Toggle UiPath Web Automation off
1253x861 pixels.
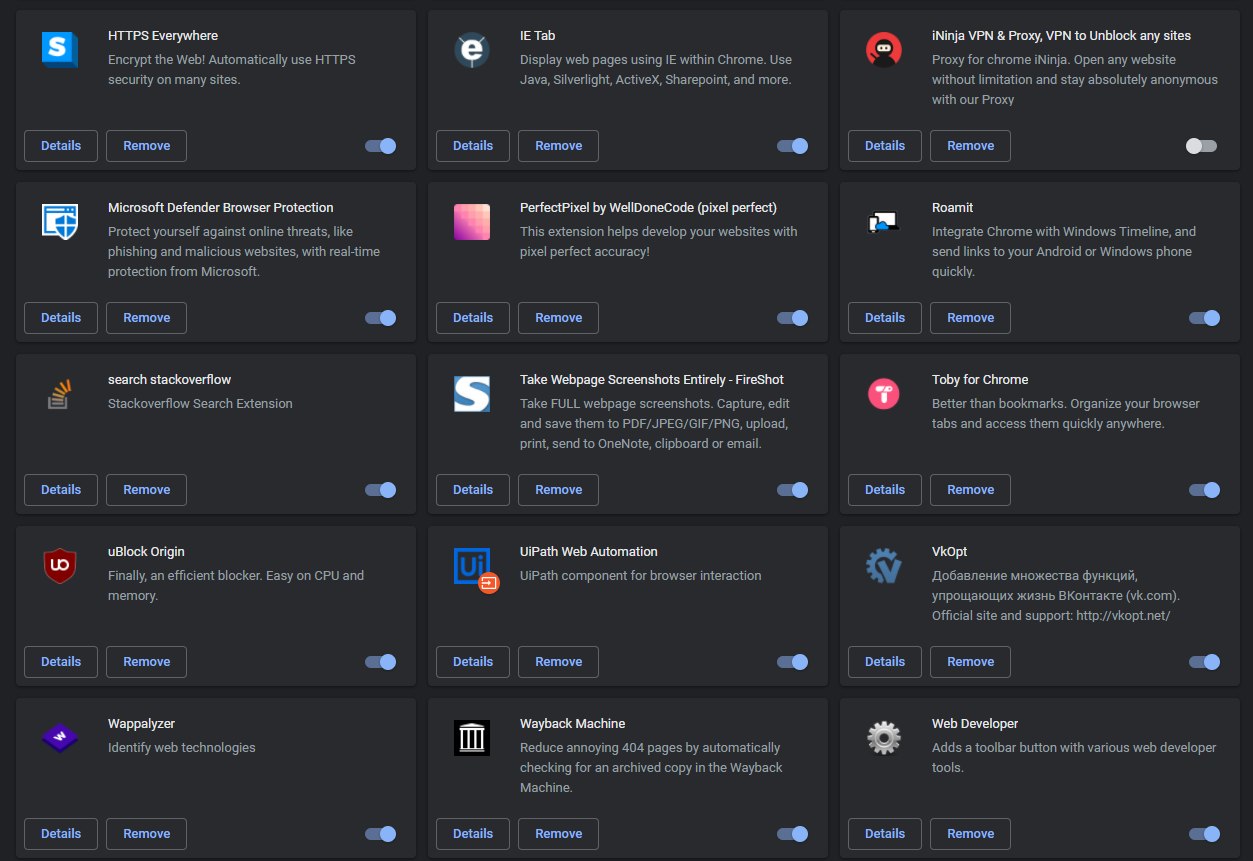click(x=793, y=662)
